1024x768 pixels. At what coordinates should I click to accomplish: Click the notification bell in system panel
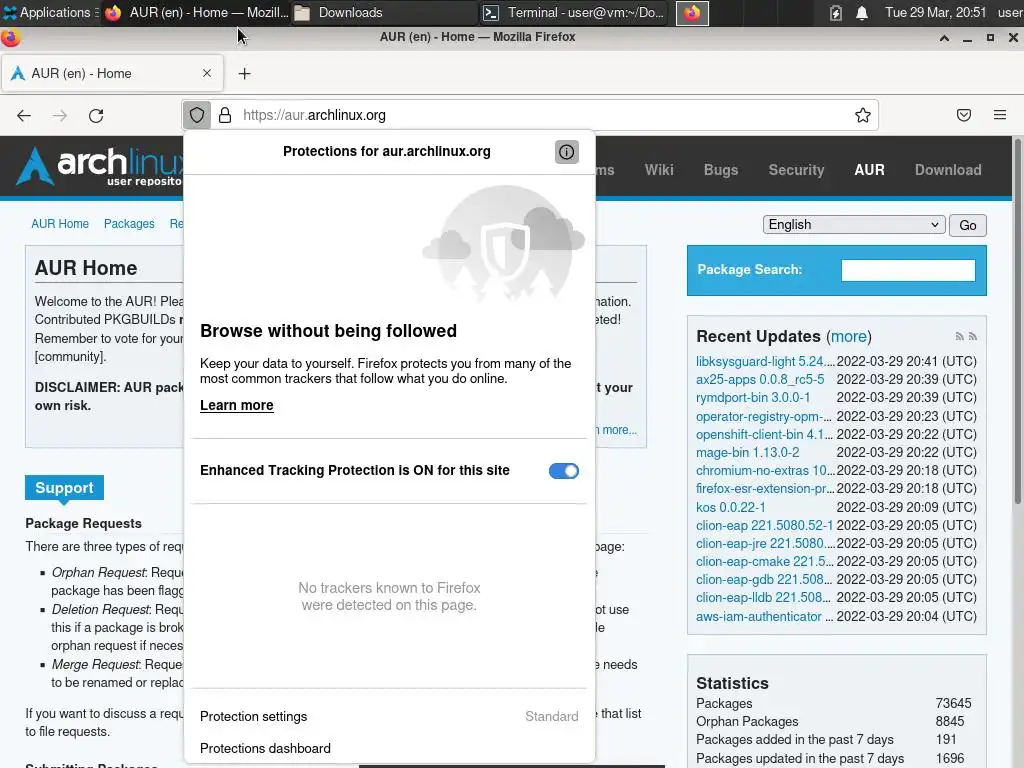[x=862, y=12]
